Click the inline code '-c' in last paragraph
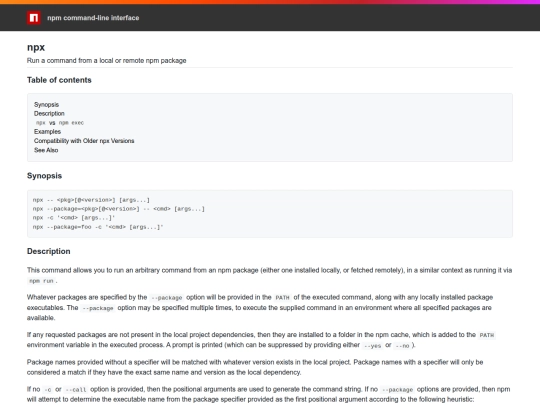 (x=48, y=390)
